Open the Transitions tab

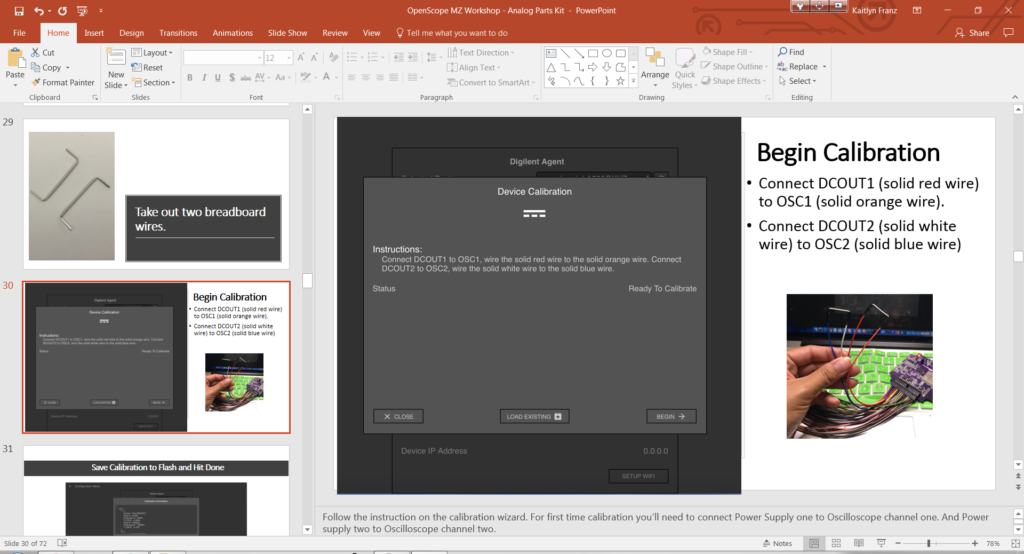click(178, 33)
